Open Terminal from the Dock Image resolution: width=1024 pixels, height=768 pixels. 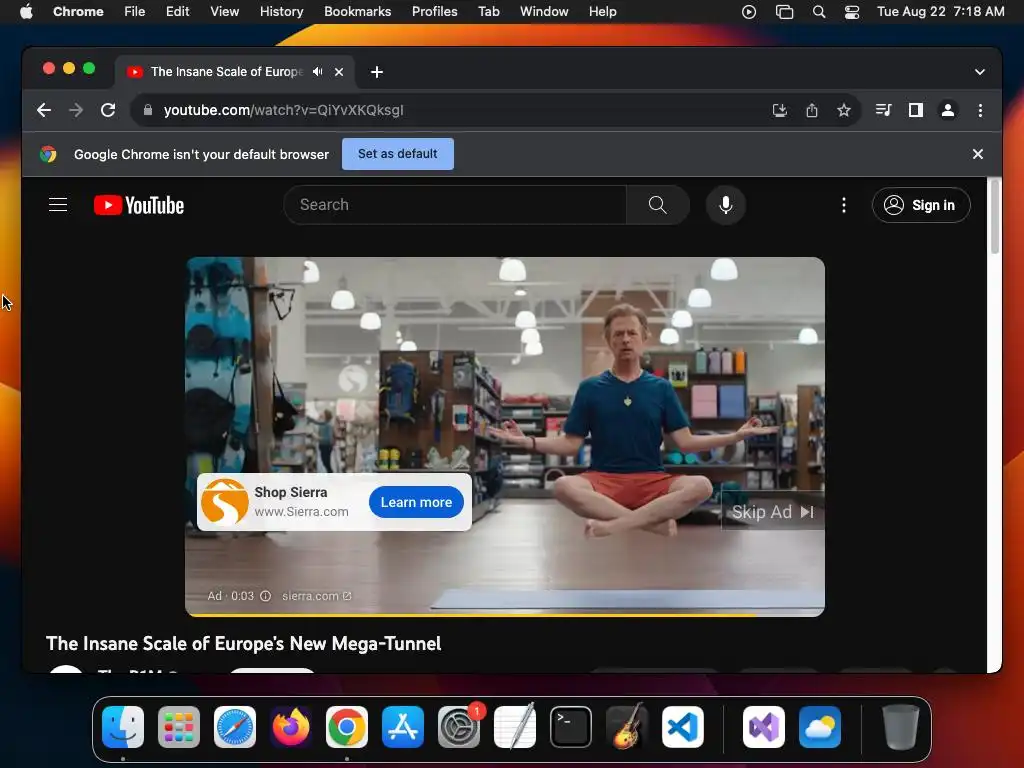click(x=571, y=727)
